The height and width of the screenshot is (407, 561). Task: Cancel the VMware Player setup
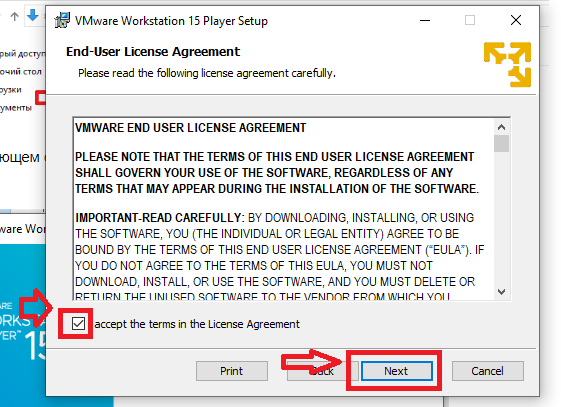pos(487,371)
